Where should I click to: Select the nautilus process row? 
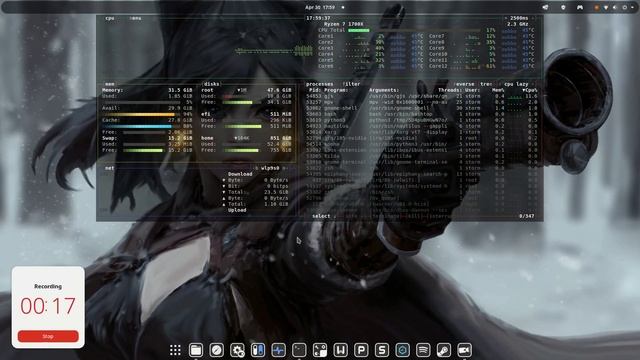pyautogui.click(x=422, y=126)
